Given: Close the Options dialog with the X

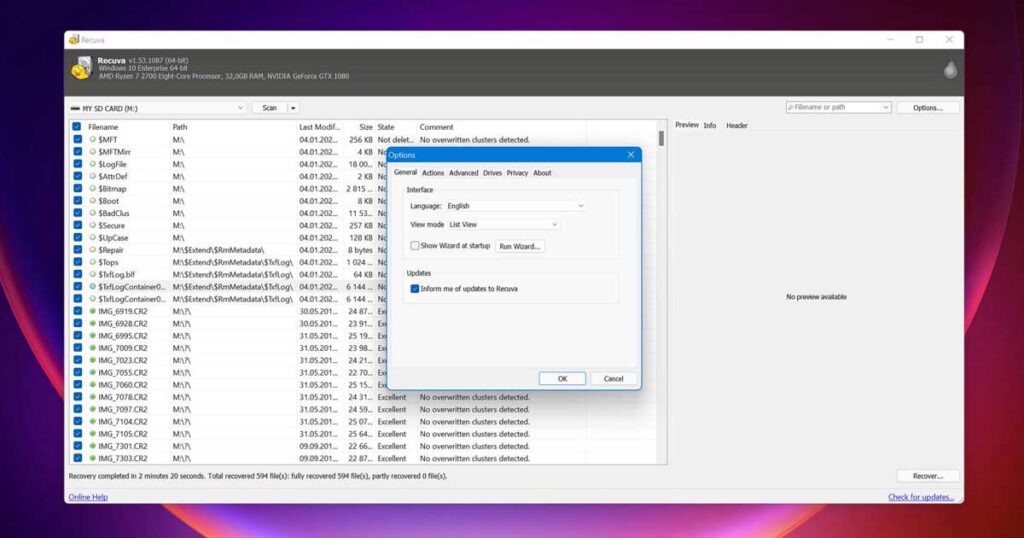Looking at the screenshot, I should pos(630,155).
